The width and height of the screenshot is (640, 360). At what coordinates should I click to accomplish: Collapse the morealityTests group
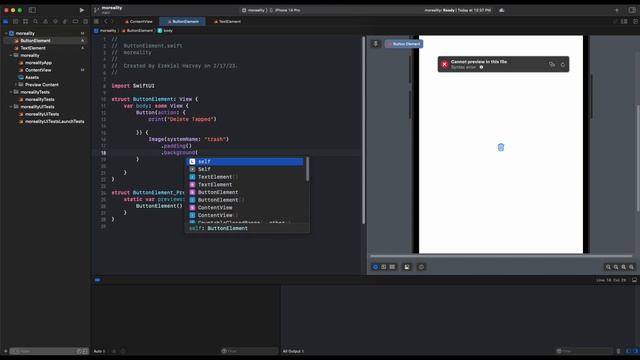11,92
